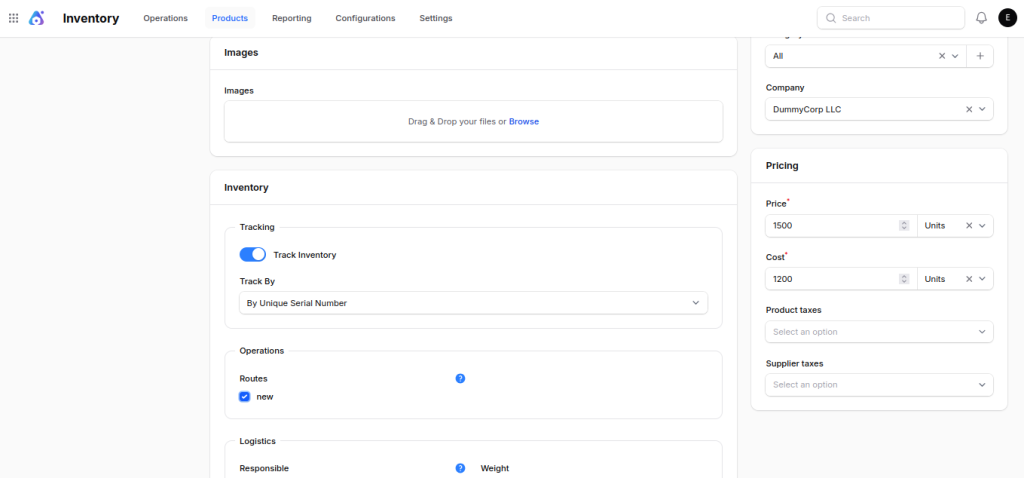Toggle the Track Inventory switch
Image resolution: width=1024 pixels, height=478 pixels.
click(x=253, y=255)
